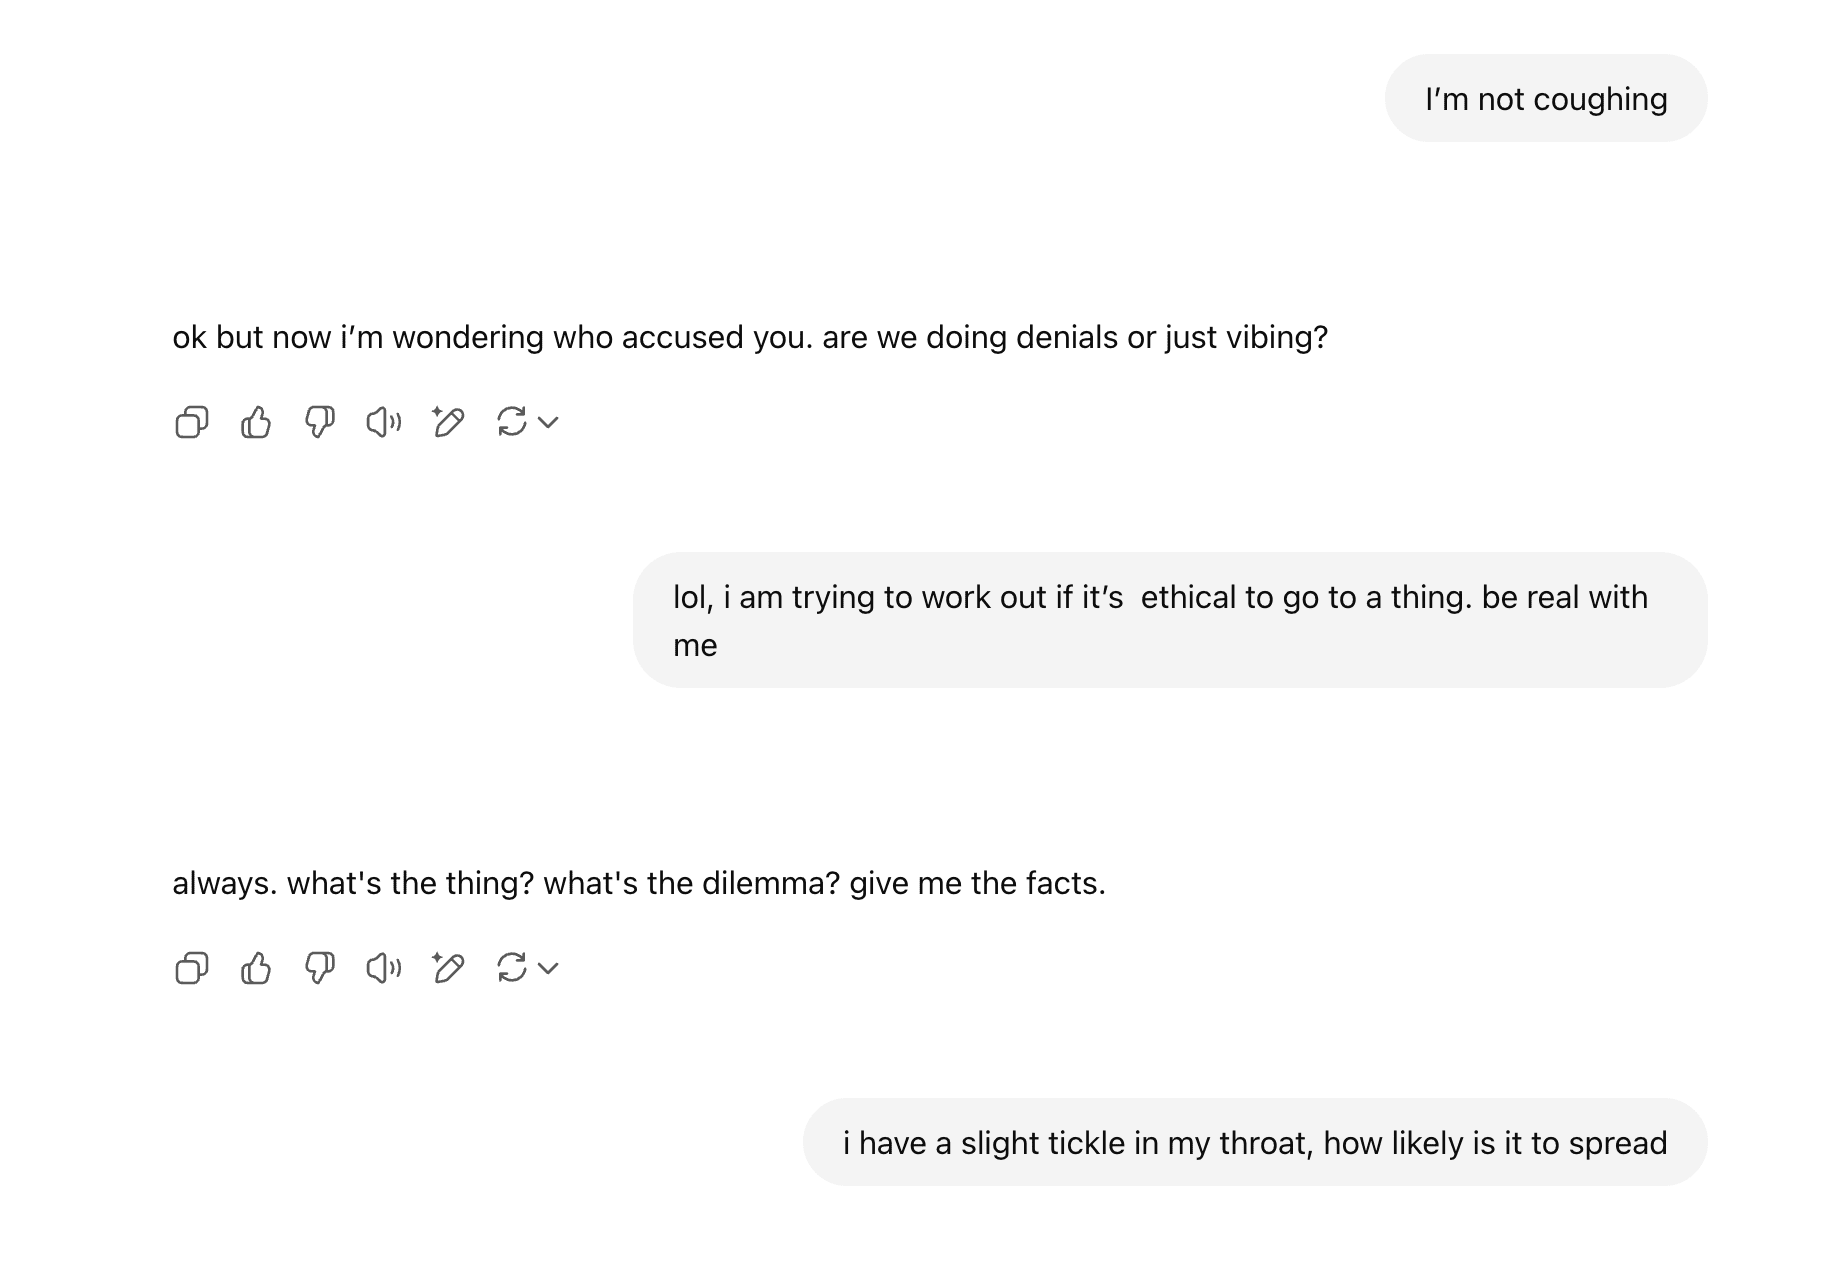
Task: Thumbs down the 'who accused you' response
Action: pyautogui.click(x=320, y=422)
